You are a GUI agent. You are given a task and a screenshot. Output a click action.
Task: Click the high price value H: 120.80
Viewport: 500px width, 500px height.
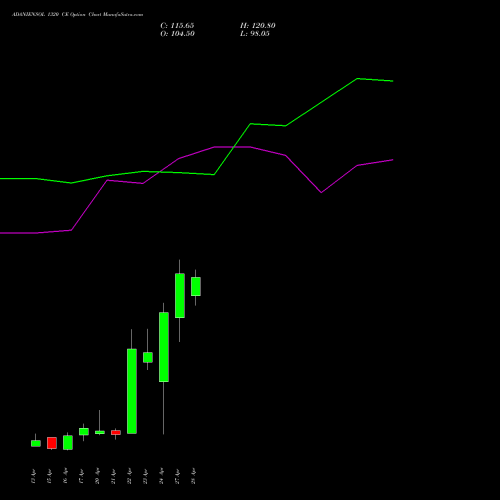(x=258, y=26)
